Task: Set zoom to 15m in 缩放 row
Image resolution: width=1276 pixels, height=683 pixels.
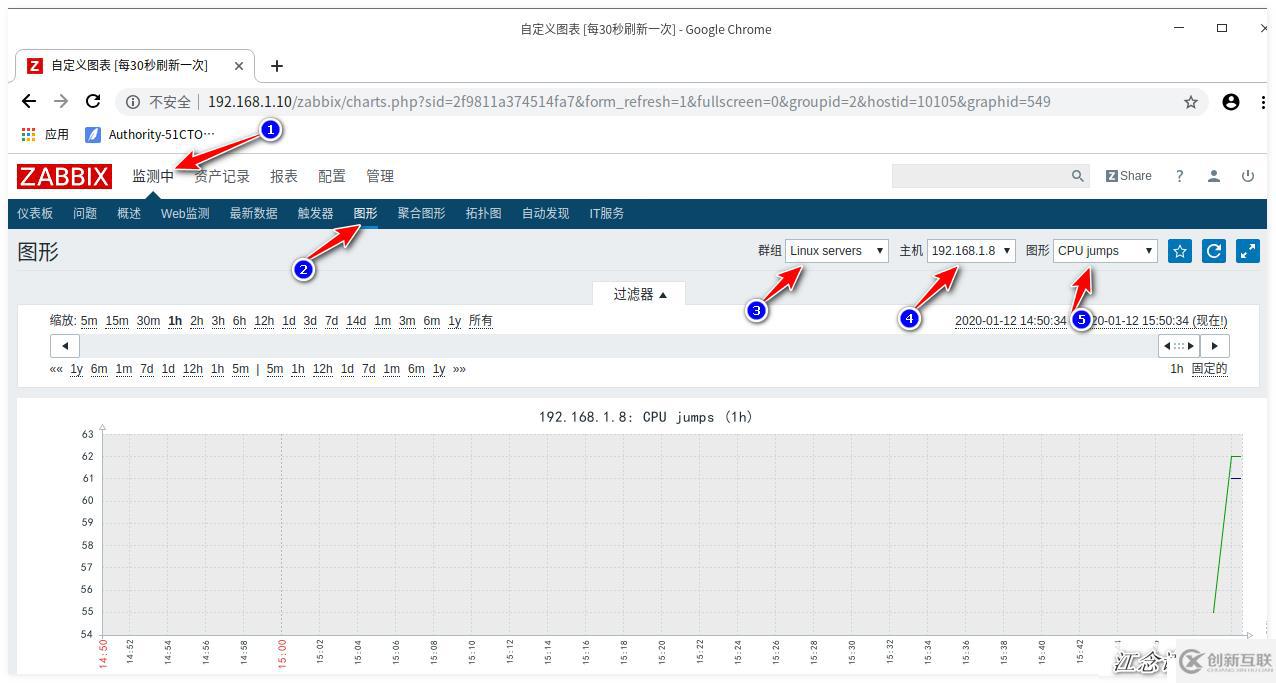Action: pyautogui.click(x=117, y=321)
